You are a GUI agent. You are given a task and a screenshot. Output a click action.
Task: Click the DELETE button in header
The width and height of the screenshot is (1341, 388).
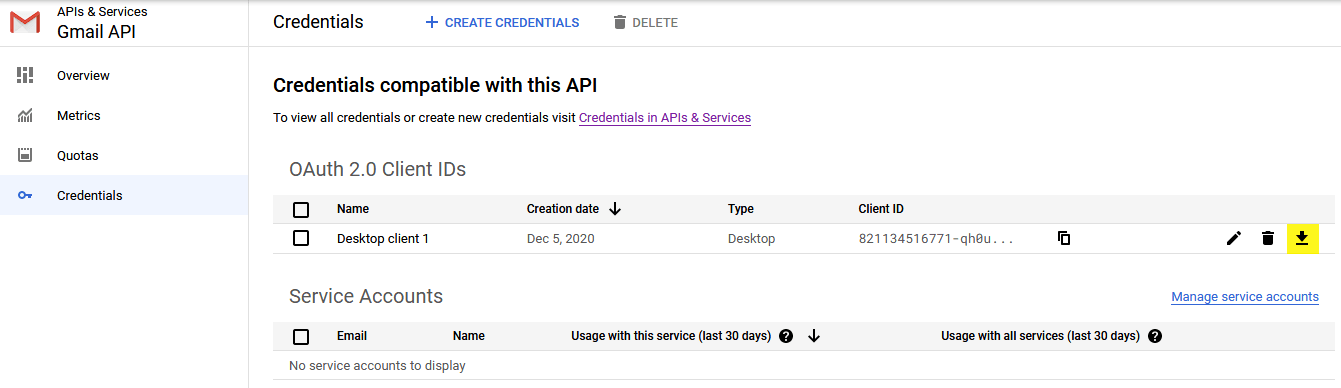point(645,22)
